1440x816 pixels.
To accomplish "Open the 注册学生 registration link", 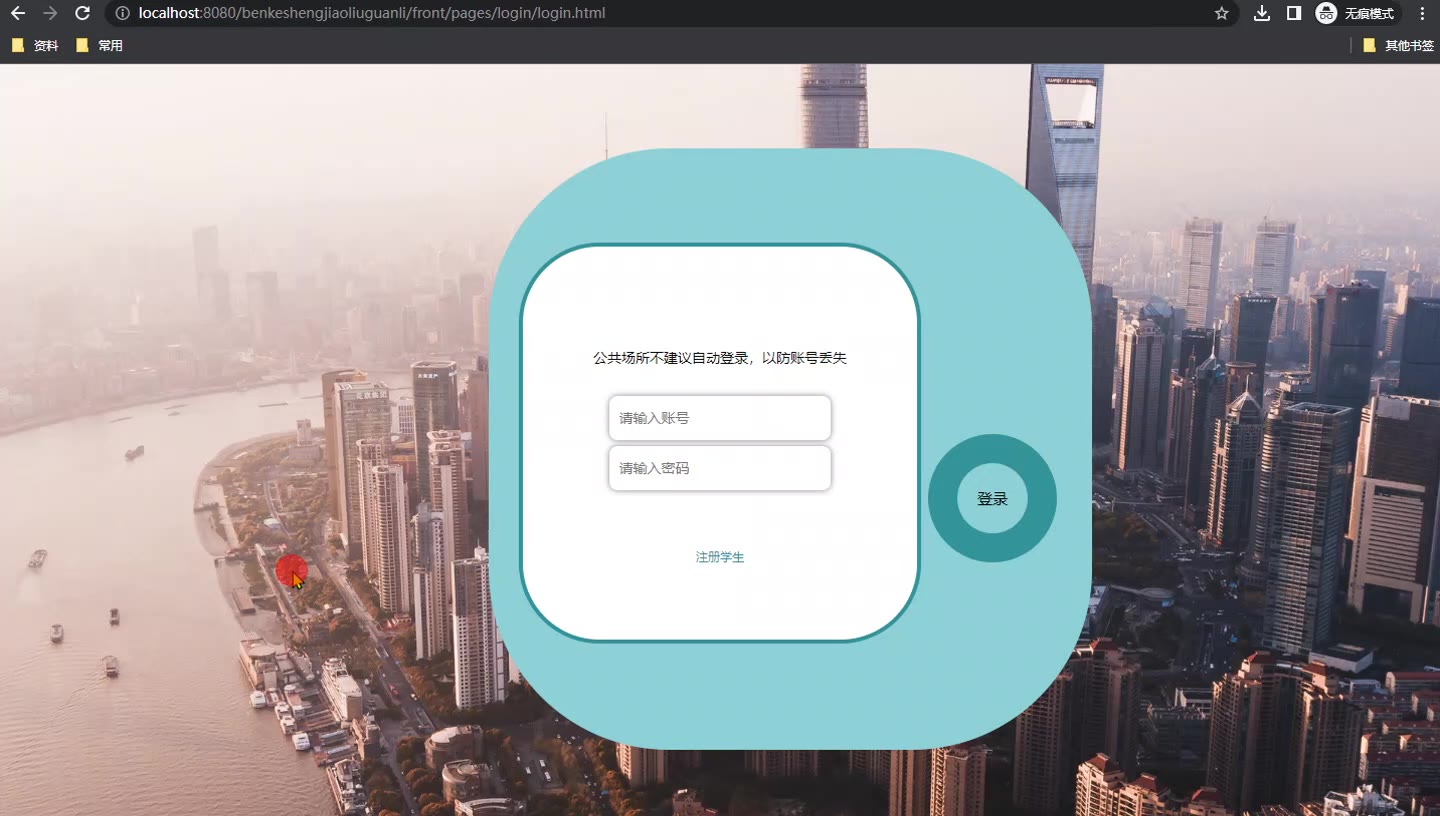I will point(720,557).
